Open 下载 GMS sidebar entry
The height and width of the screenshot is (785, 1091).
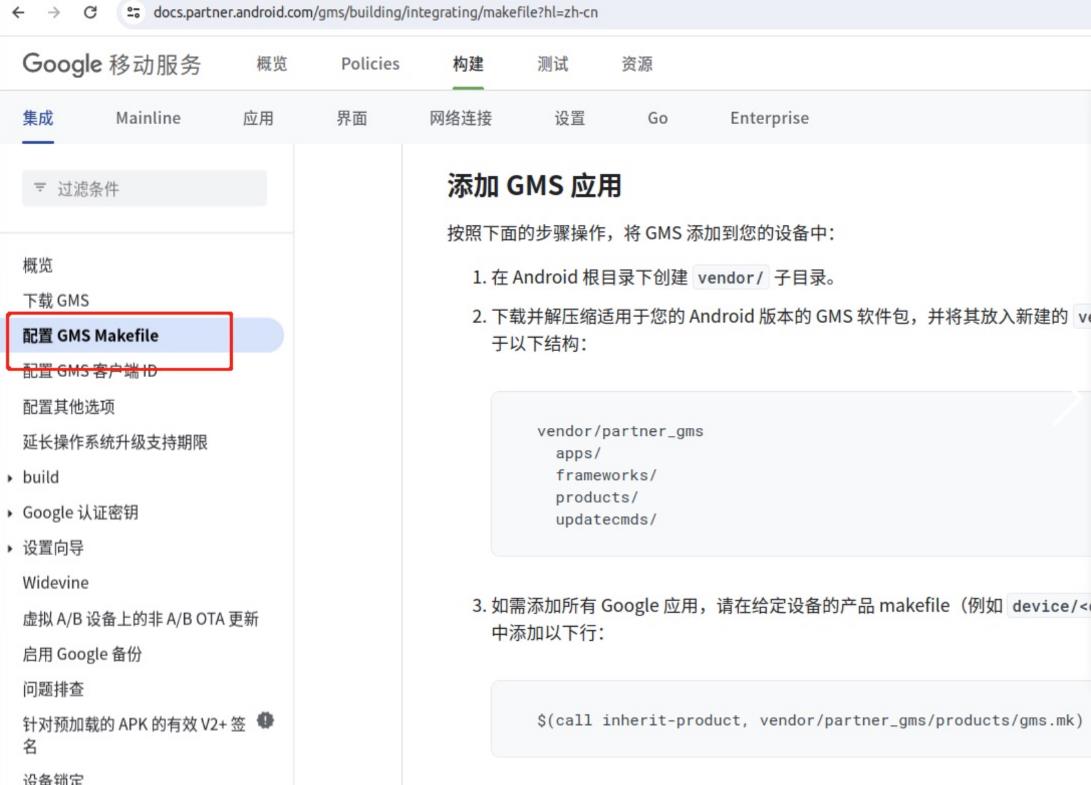point(56,301)
